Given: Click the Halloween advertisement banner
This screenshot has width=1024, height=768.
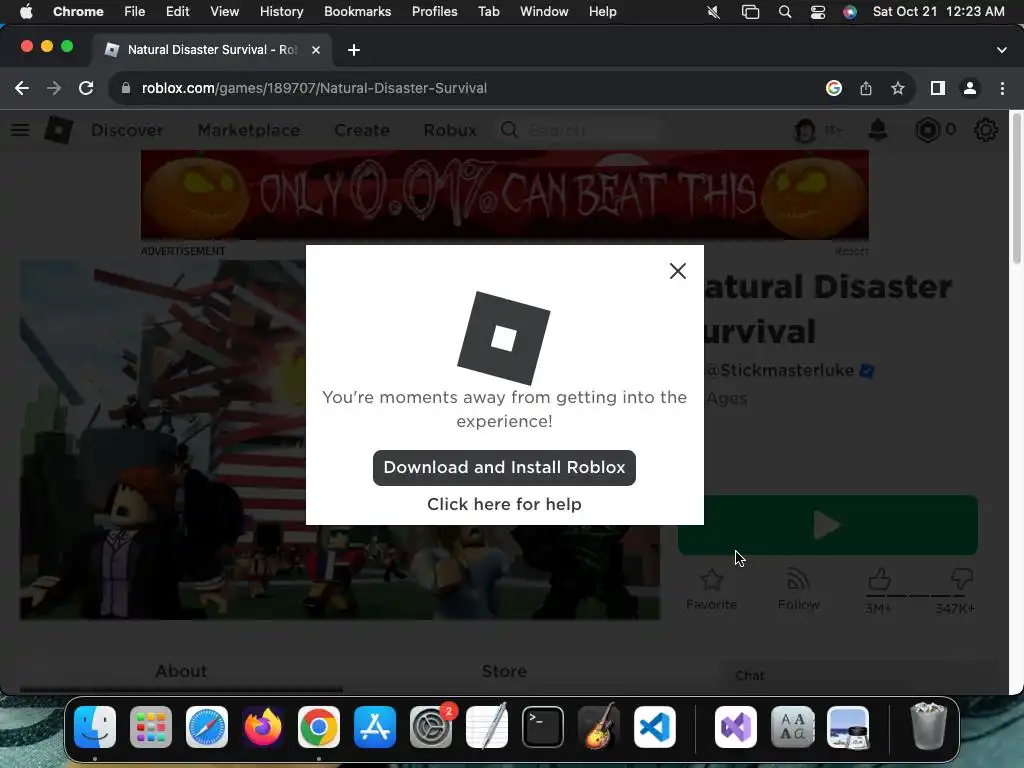Looking at the screenshot, I should point(505,195).
